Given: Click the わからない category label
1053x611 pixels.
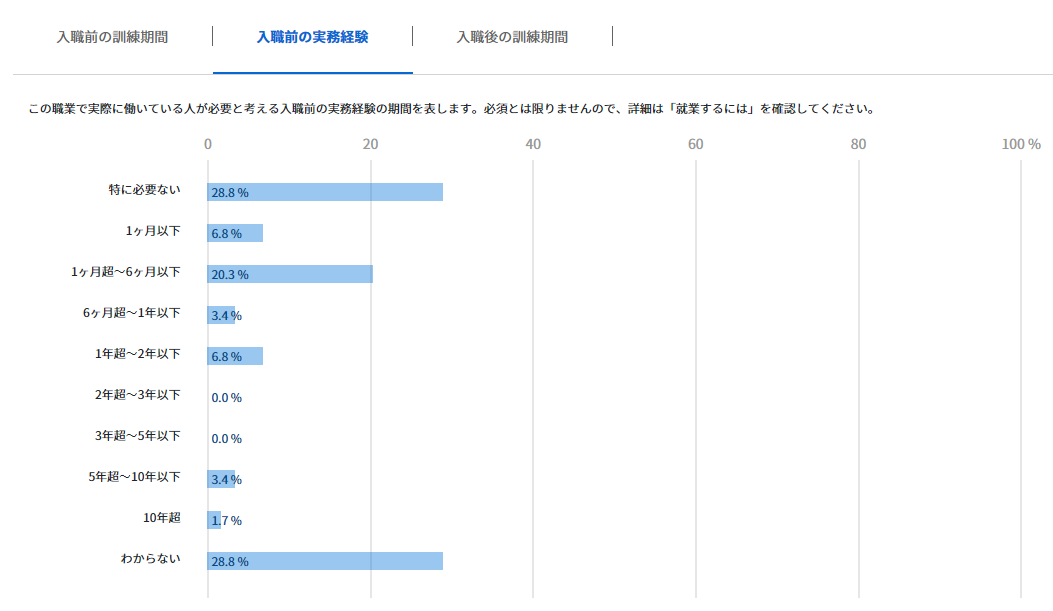Looking at the screenshot, I should (150, 558).
